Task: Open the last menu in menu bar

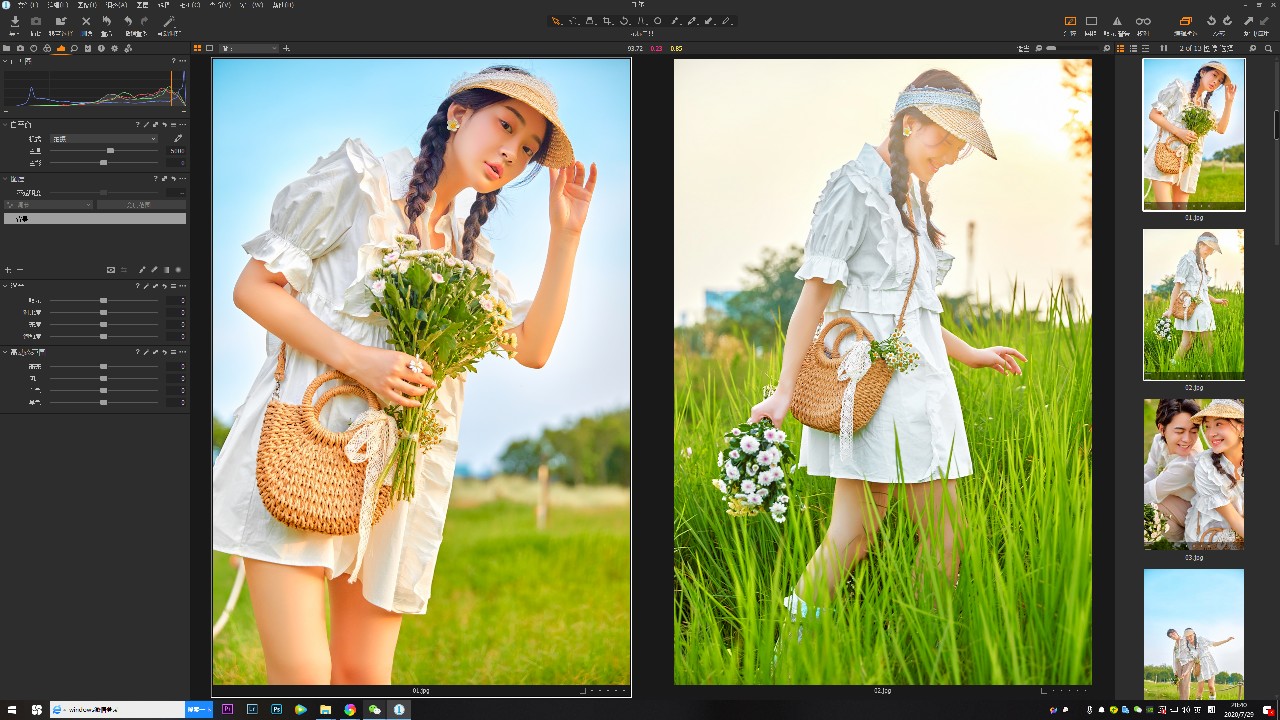Action: [x=283, y=5]
